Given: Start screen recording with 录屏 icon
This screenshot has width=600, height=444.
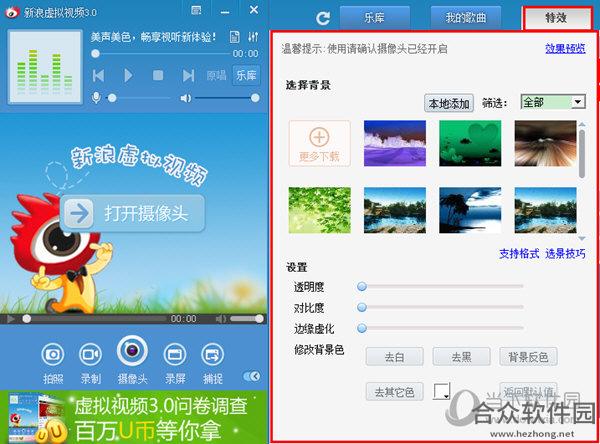Looking at the screenshot, I should [175, 354].
